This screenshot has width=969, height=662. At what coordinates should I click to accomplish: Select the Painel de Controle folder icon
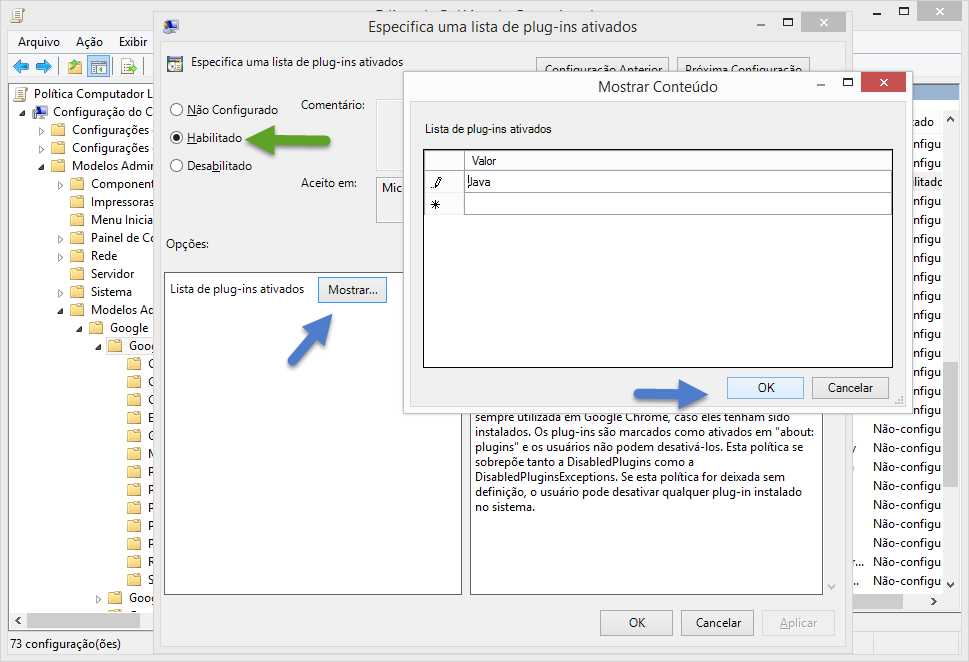click(x=77, y=237)
